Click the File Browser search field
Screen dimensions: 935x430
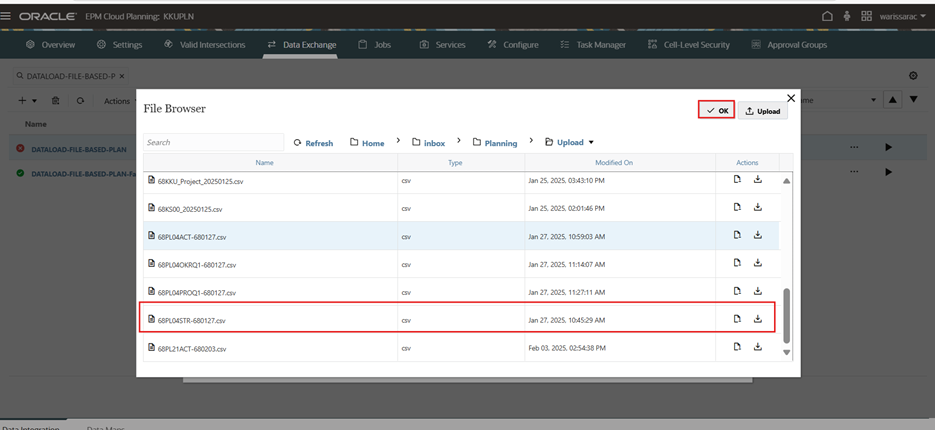213,143
